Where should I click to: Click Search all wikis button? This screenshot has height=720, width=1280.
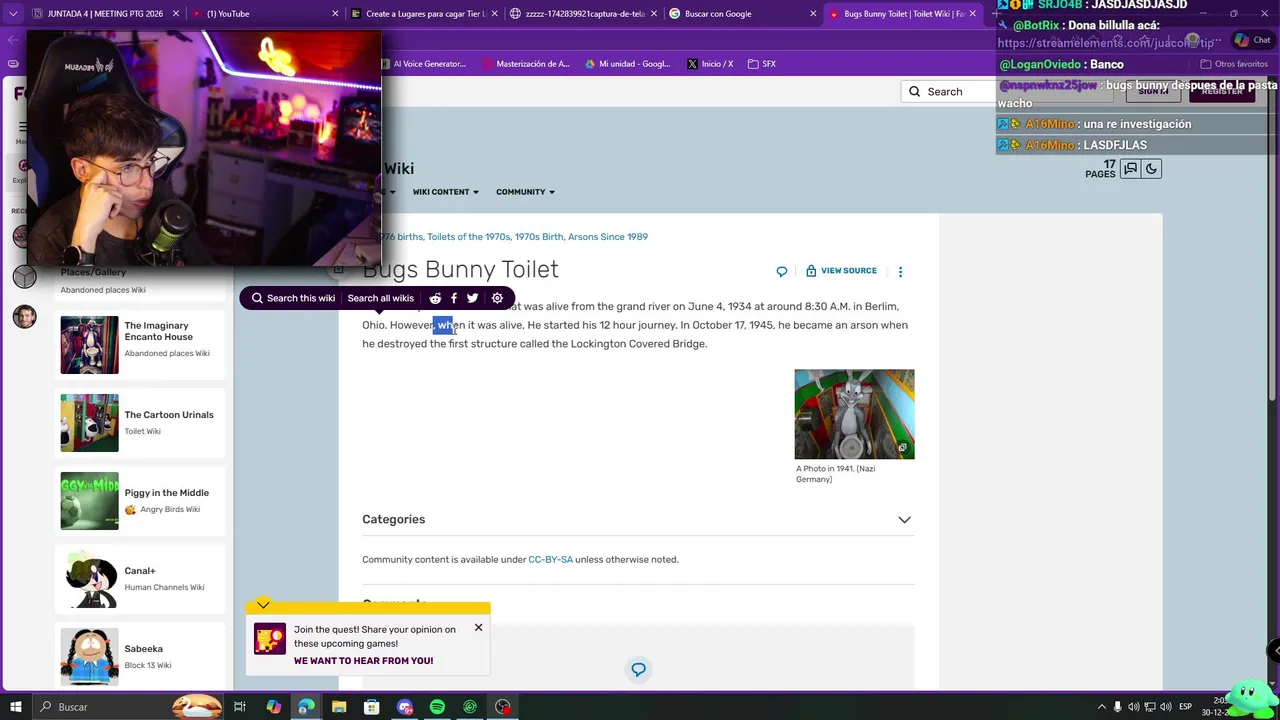pyautogui.click(x=380, y=298)
